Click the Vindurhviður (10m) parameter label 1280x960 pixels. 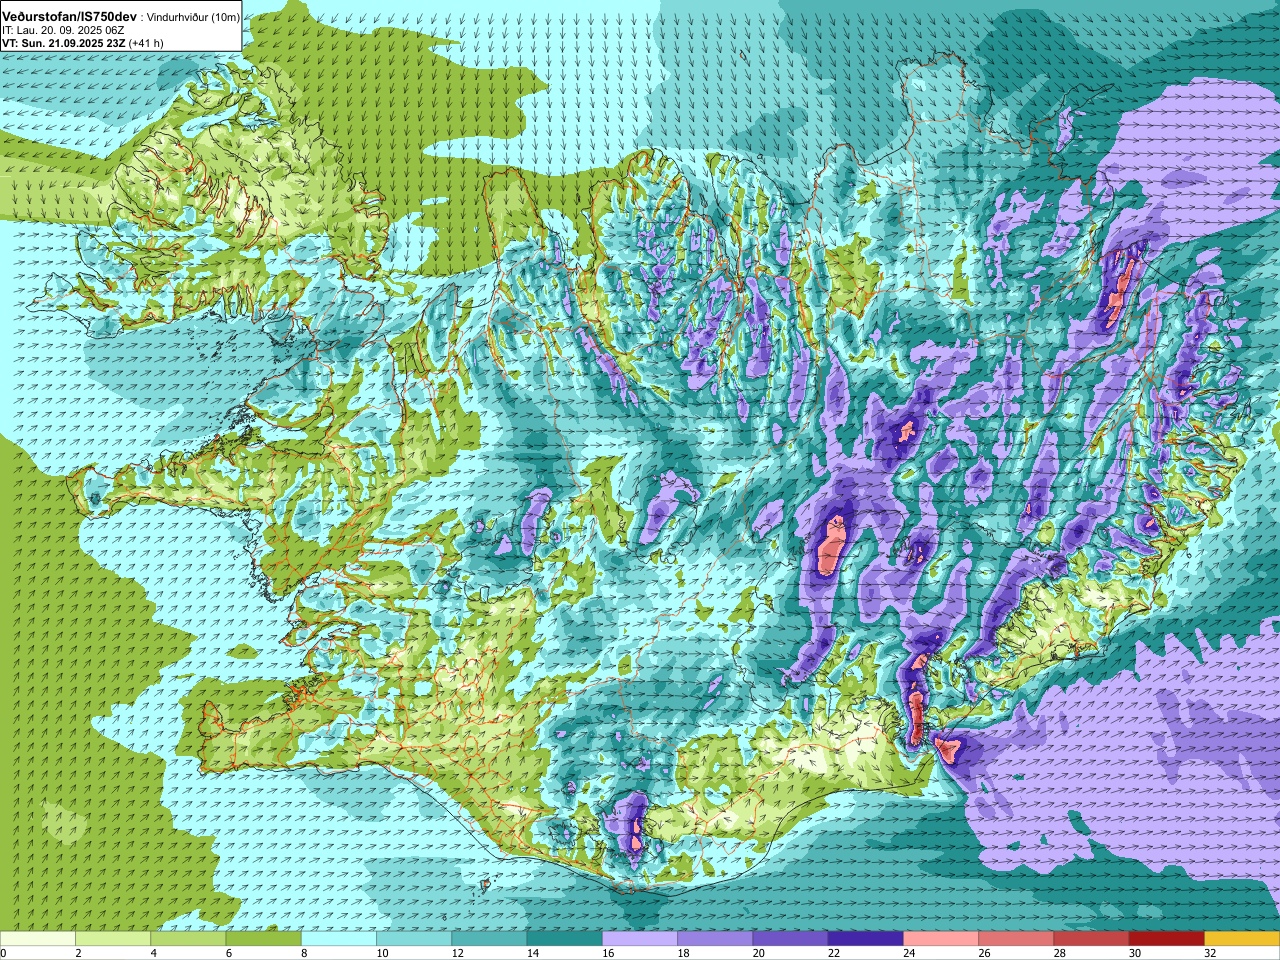pyautogui.click(x=193, y=18)
